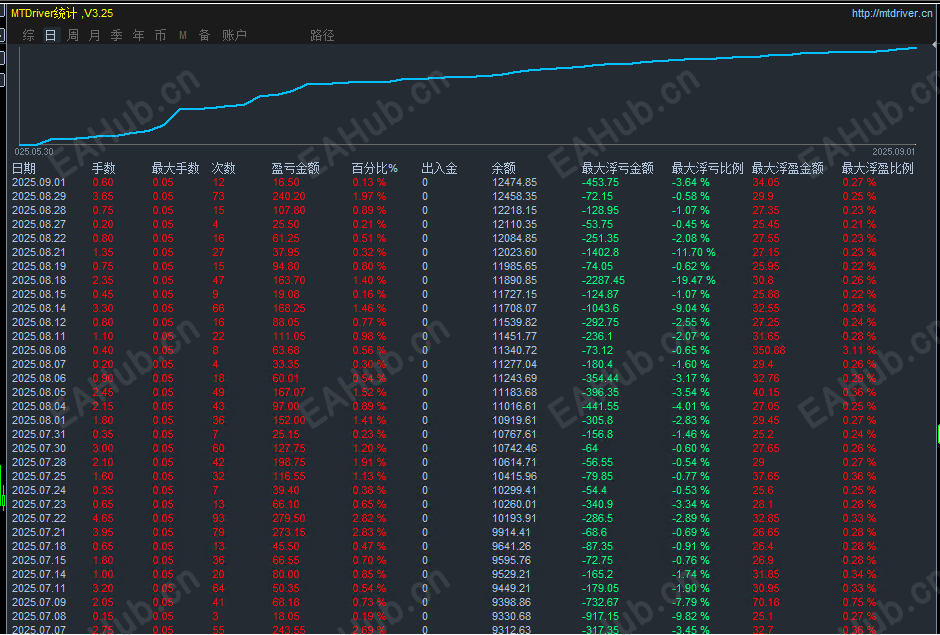Click the profit amount 279.50
Viewport: 940px width, 635px height.
[288, 518]
